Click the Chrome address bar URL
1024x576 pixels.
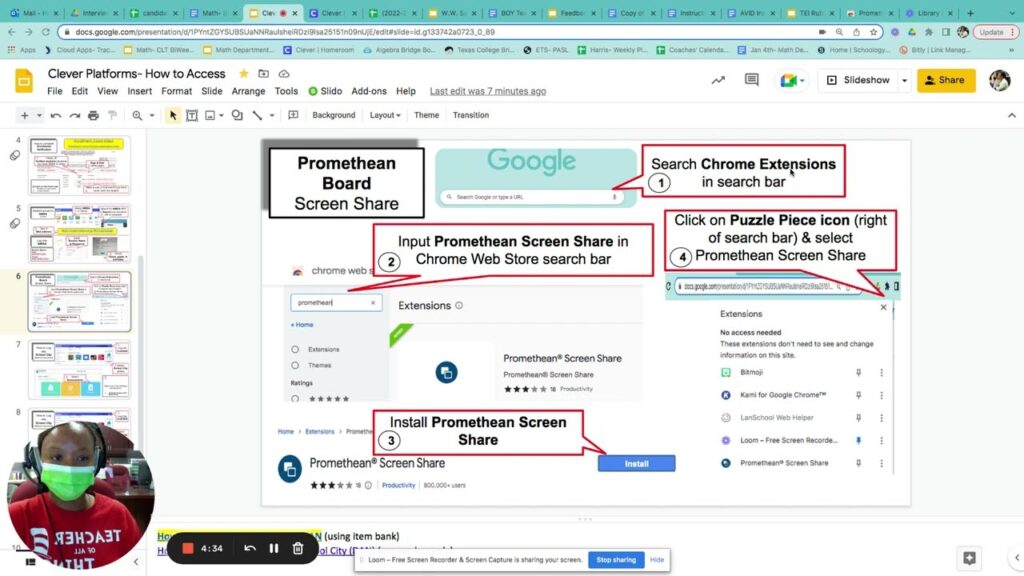click(x=285, y=32)
